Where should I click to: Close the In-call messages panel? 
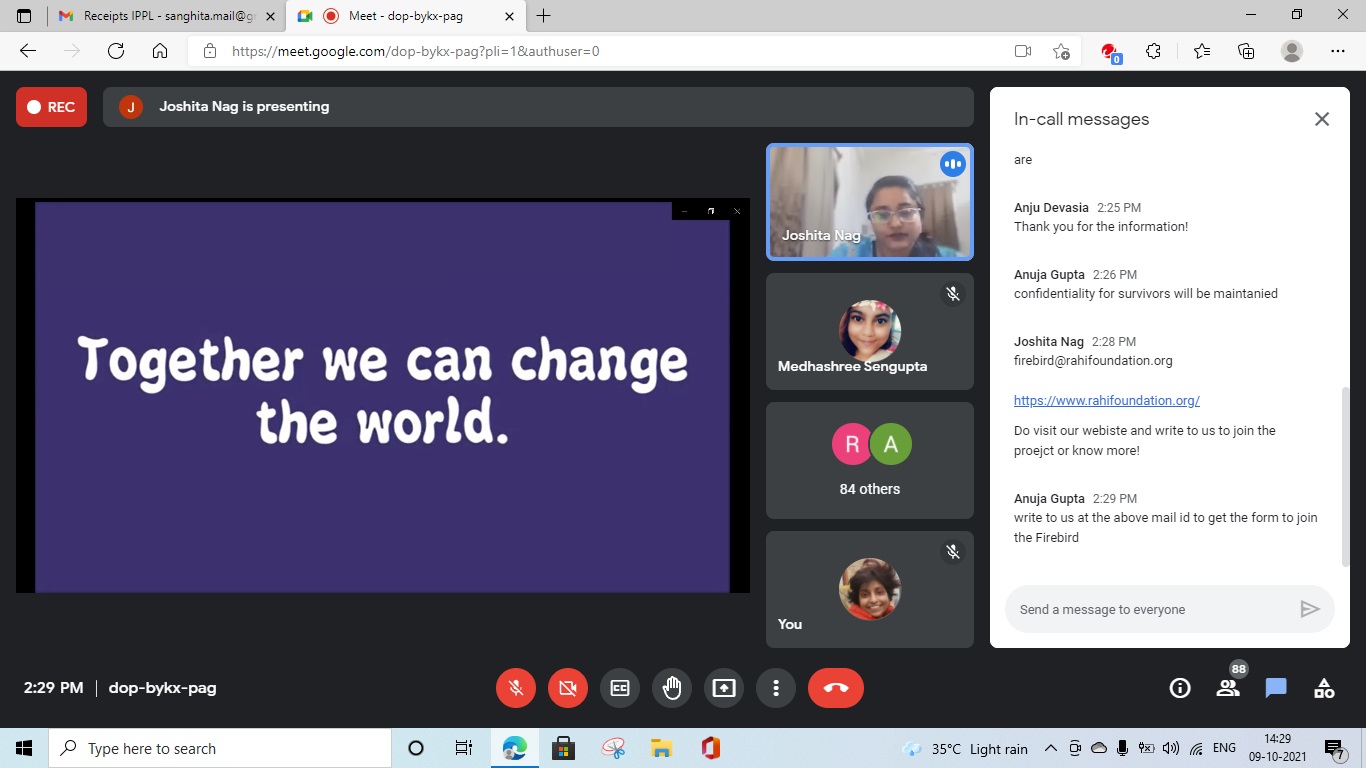(x=1322, y=119)
